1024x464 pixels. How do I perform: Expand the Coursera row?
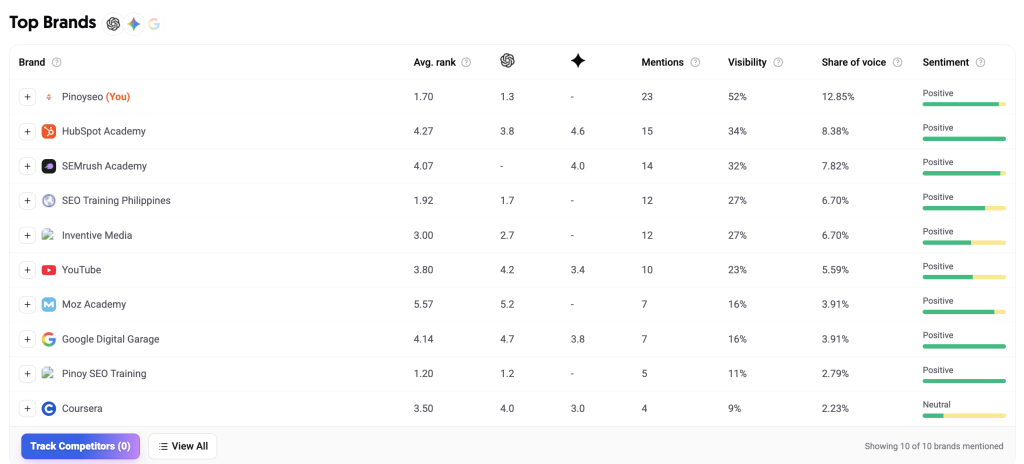(x=27, y=408)
